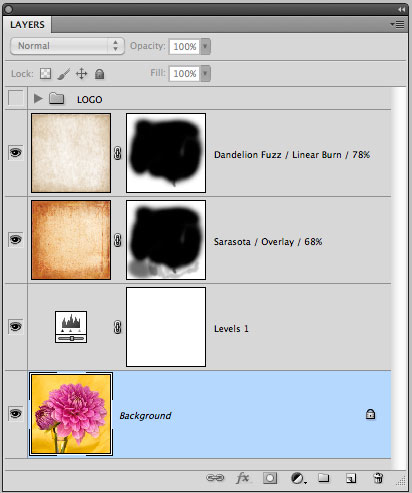Collapse the panel with double-arrow icon

coord(401,10)
